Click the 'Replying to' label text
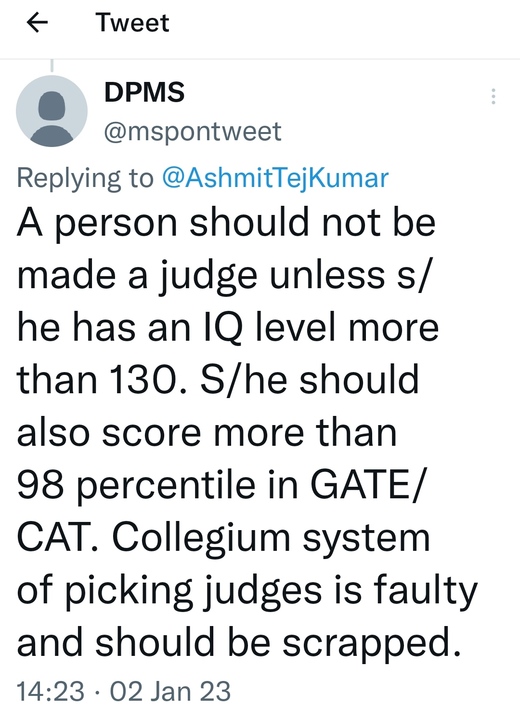The image size is (520, 720). [85, 178]
